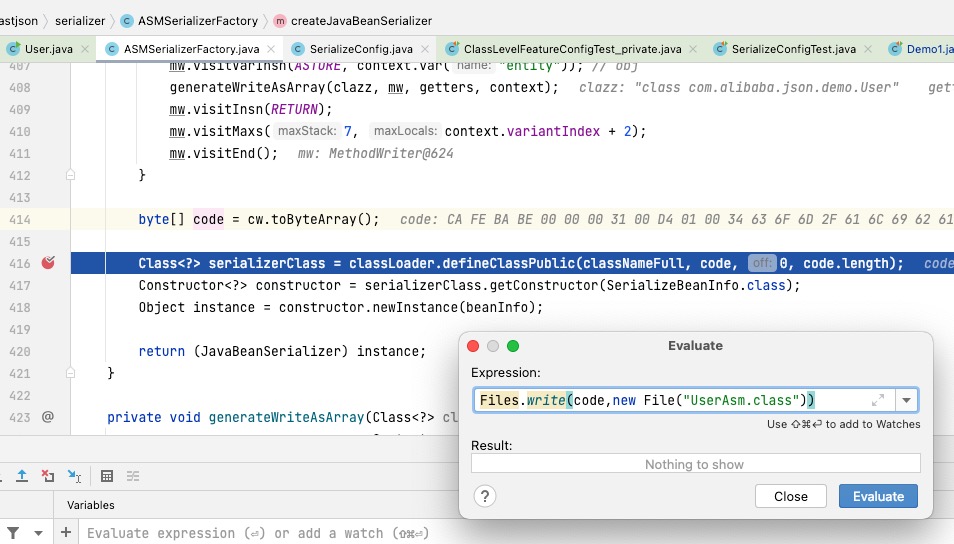Image resolution: width=954 pixels, height=544 pixels.
Task: Click defineClassPublic on line 416
Action: (509, 263)
